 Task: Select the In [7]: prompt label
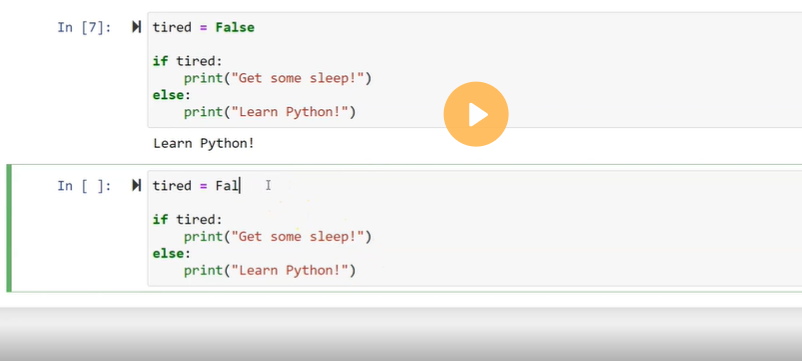pos(84,27)
